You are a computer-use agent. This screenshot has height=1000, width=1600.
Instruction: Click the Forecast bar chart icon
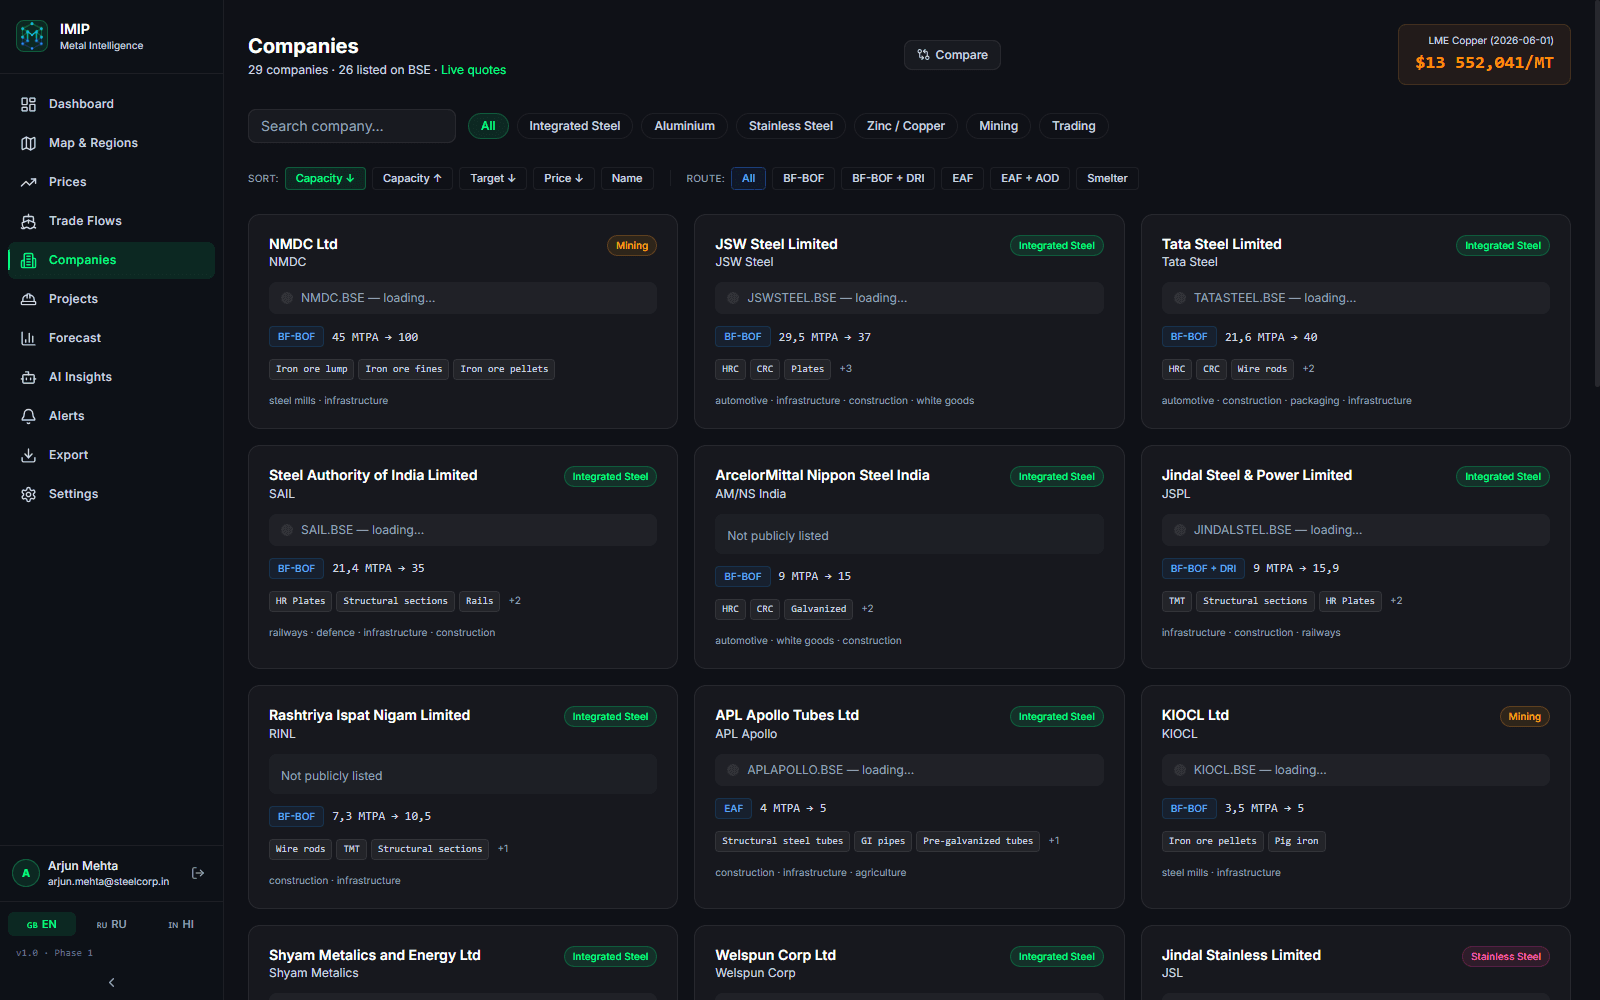[28, 338]
